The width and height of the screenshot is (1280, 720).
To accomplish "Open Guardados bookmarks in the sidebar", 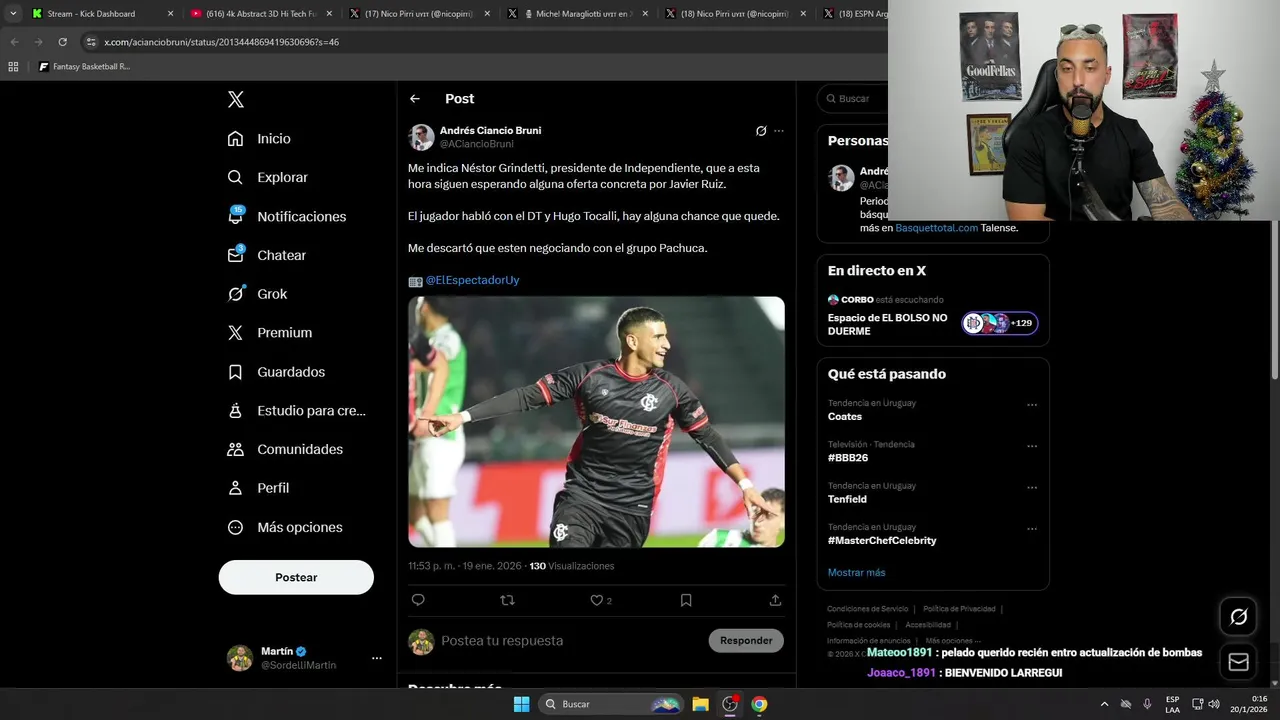I will pos(276,372).
